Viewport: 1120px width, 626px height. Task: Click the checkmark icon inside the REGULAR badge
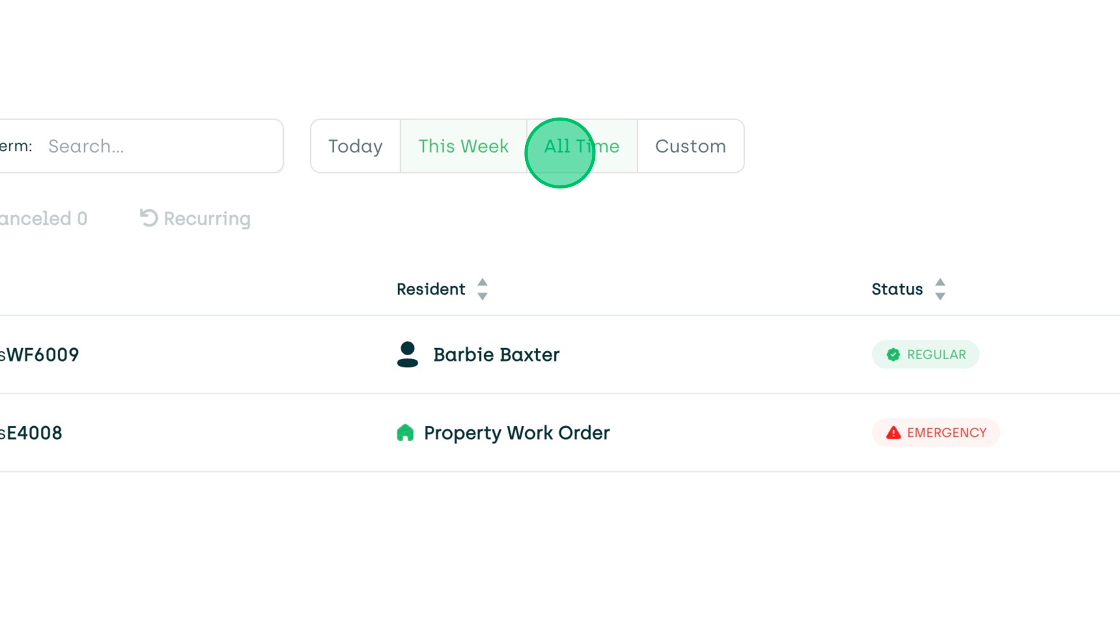(x=892, y=354)
